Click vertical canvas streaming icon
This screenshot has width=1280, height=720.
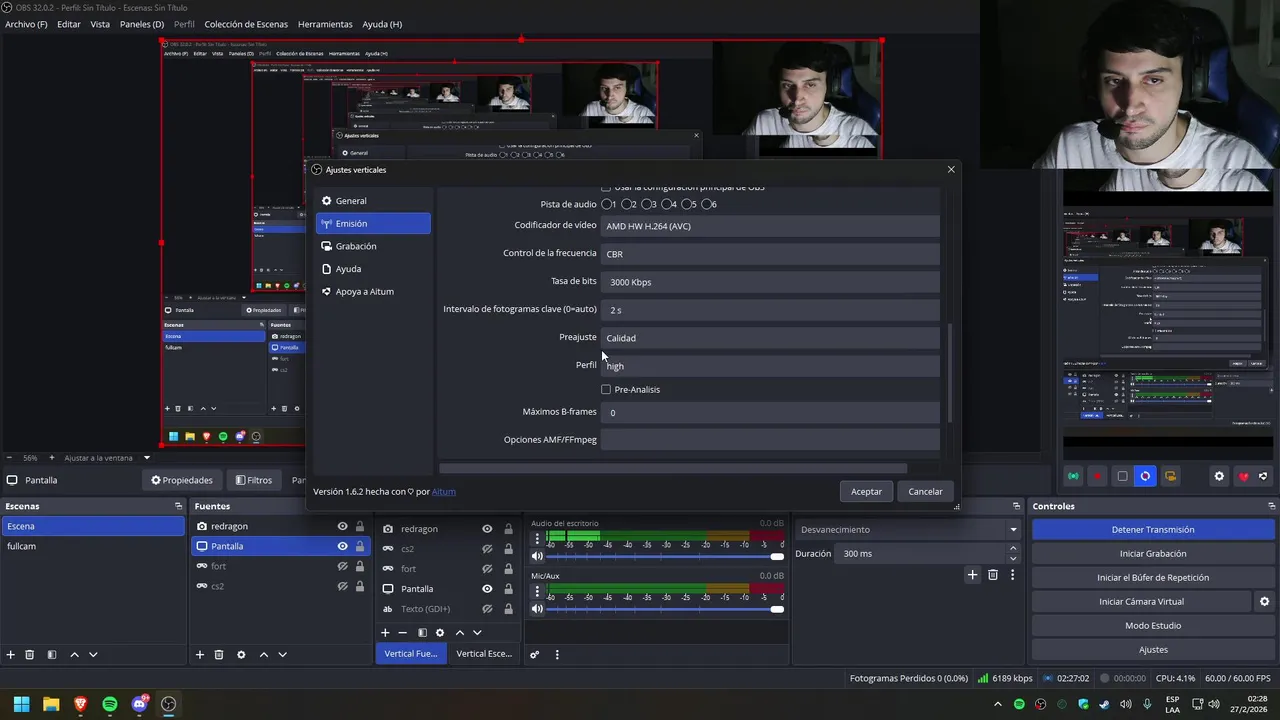click(1073, 476)
